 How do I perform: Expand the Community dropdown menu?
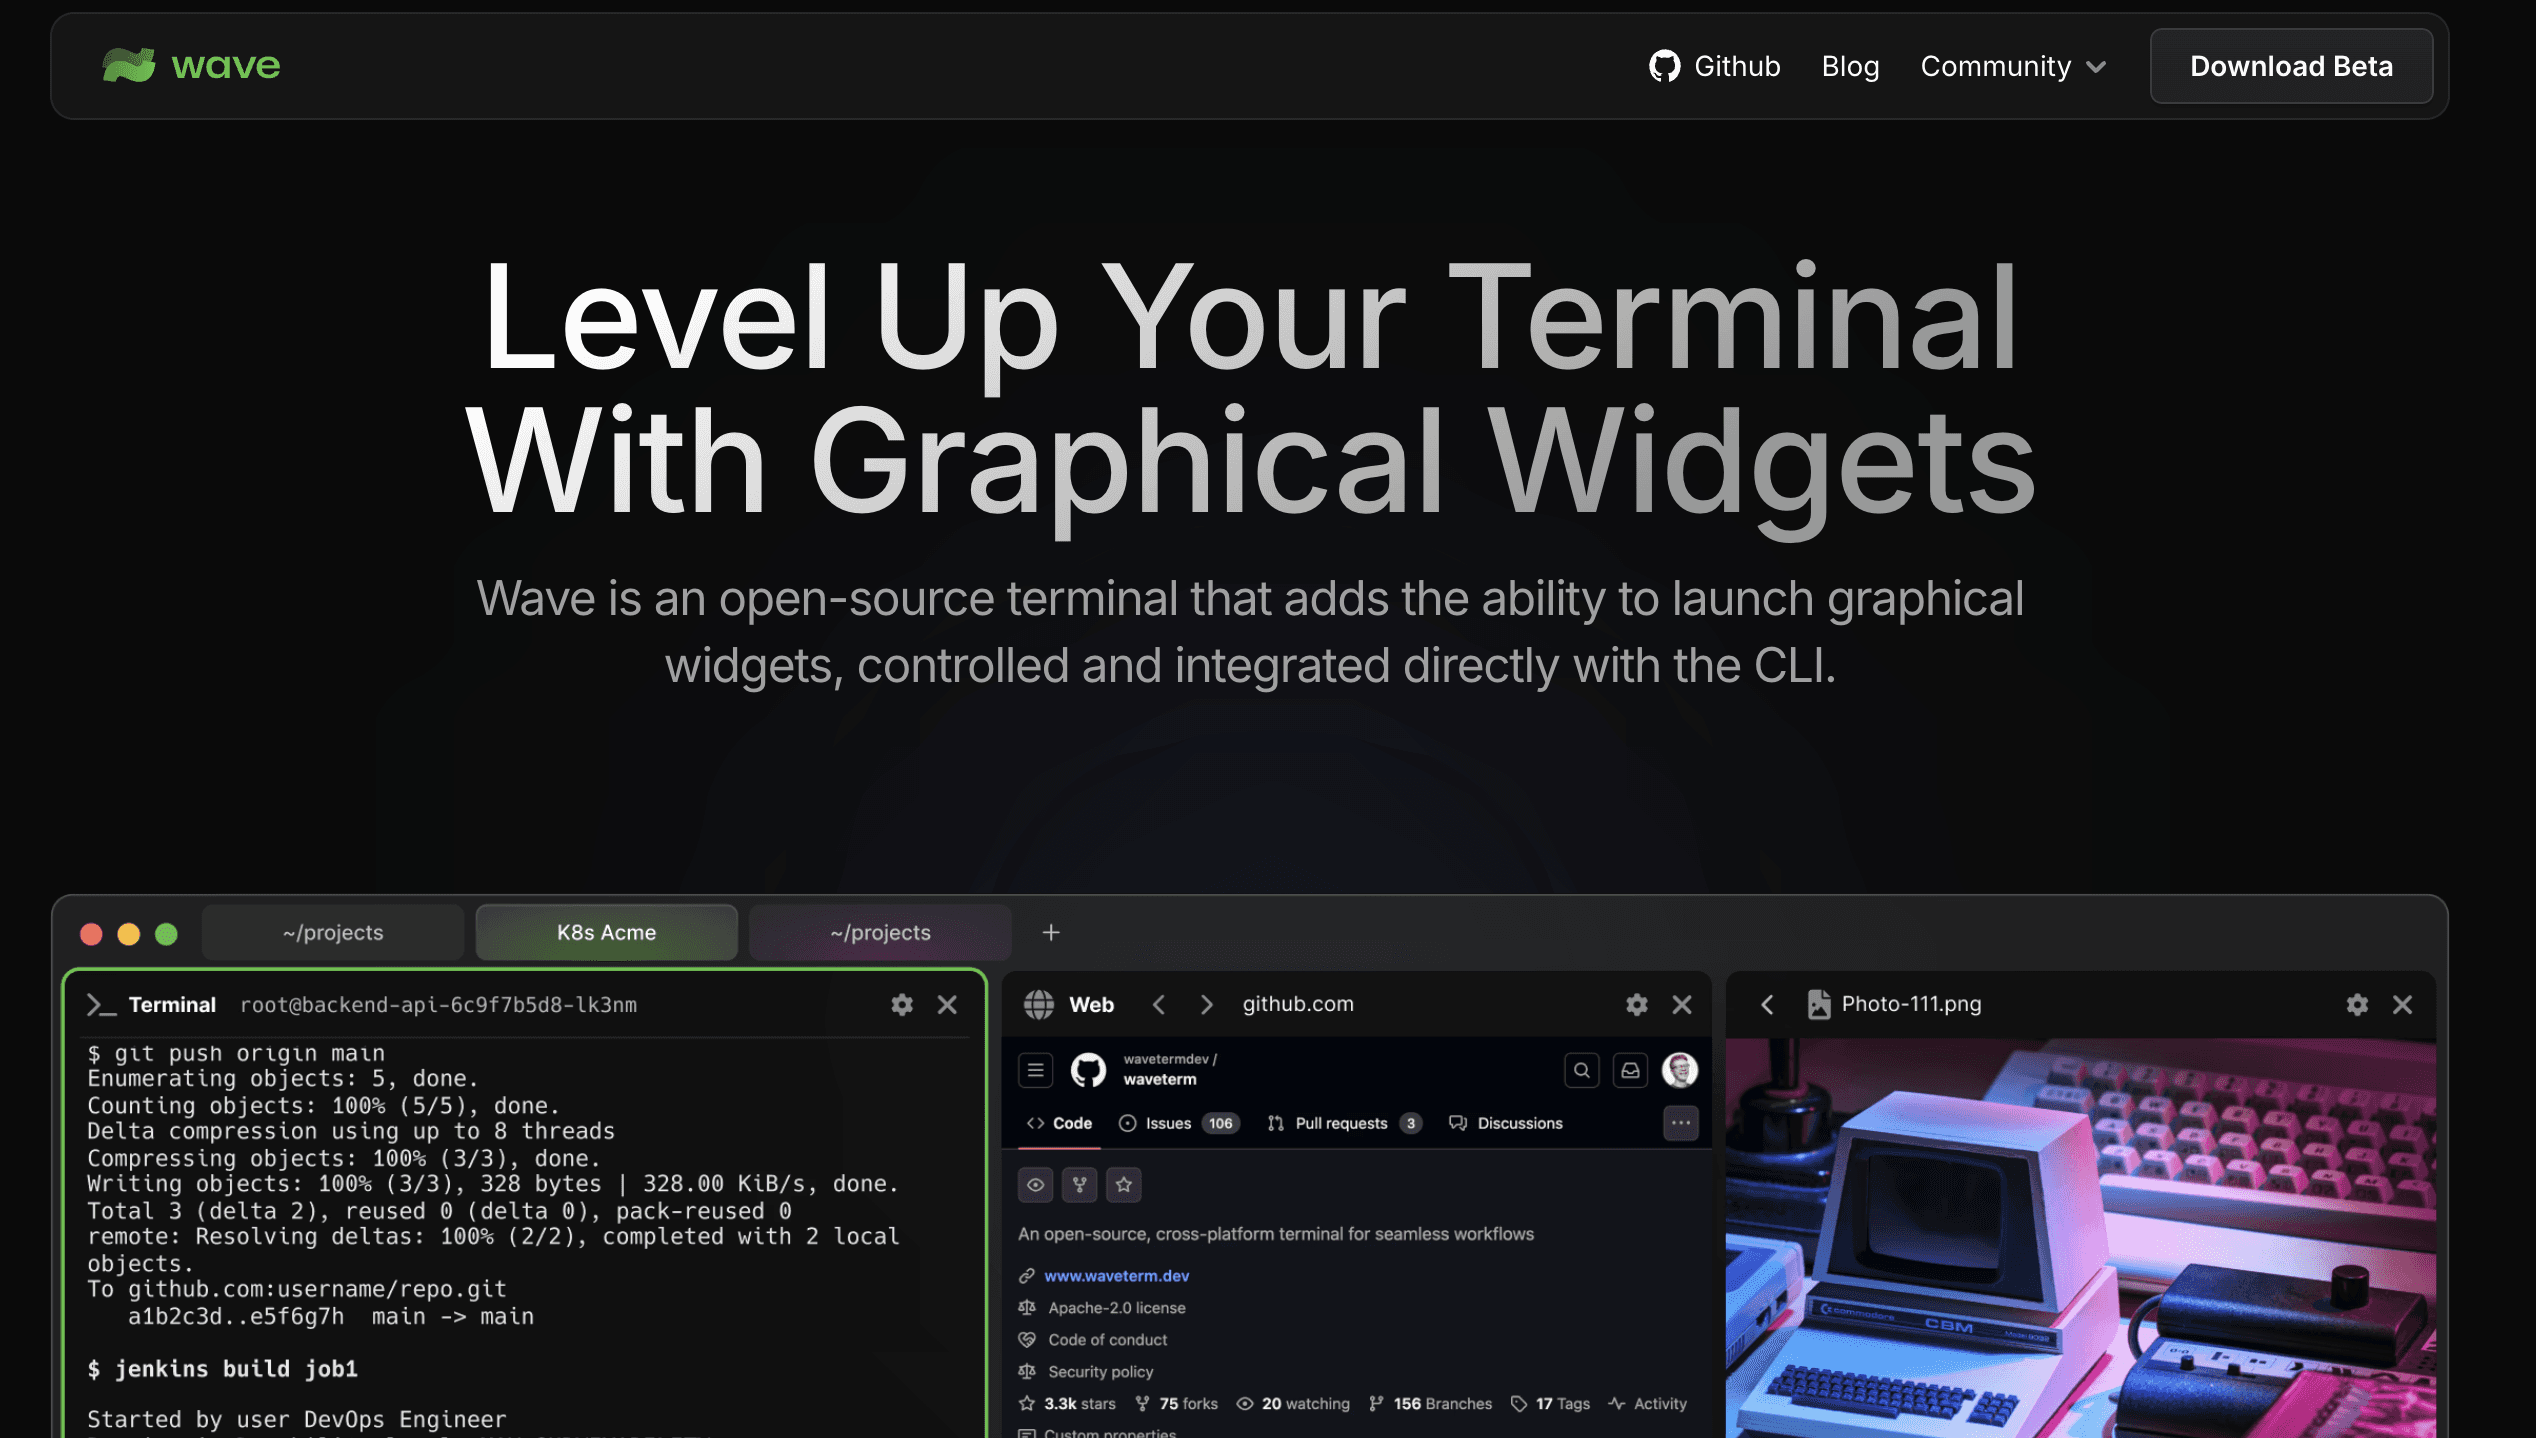click(x=2013, y=66)
